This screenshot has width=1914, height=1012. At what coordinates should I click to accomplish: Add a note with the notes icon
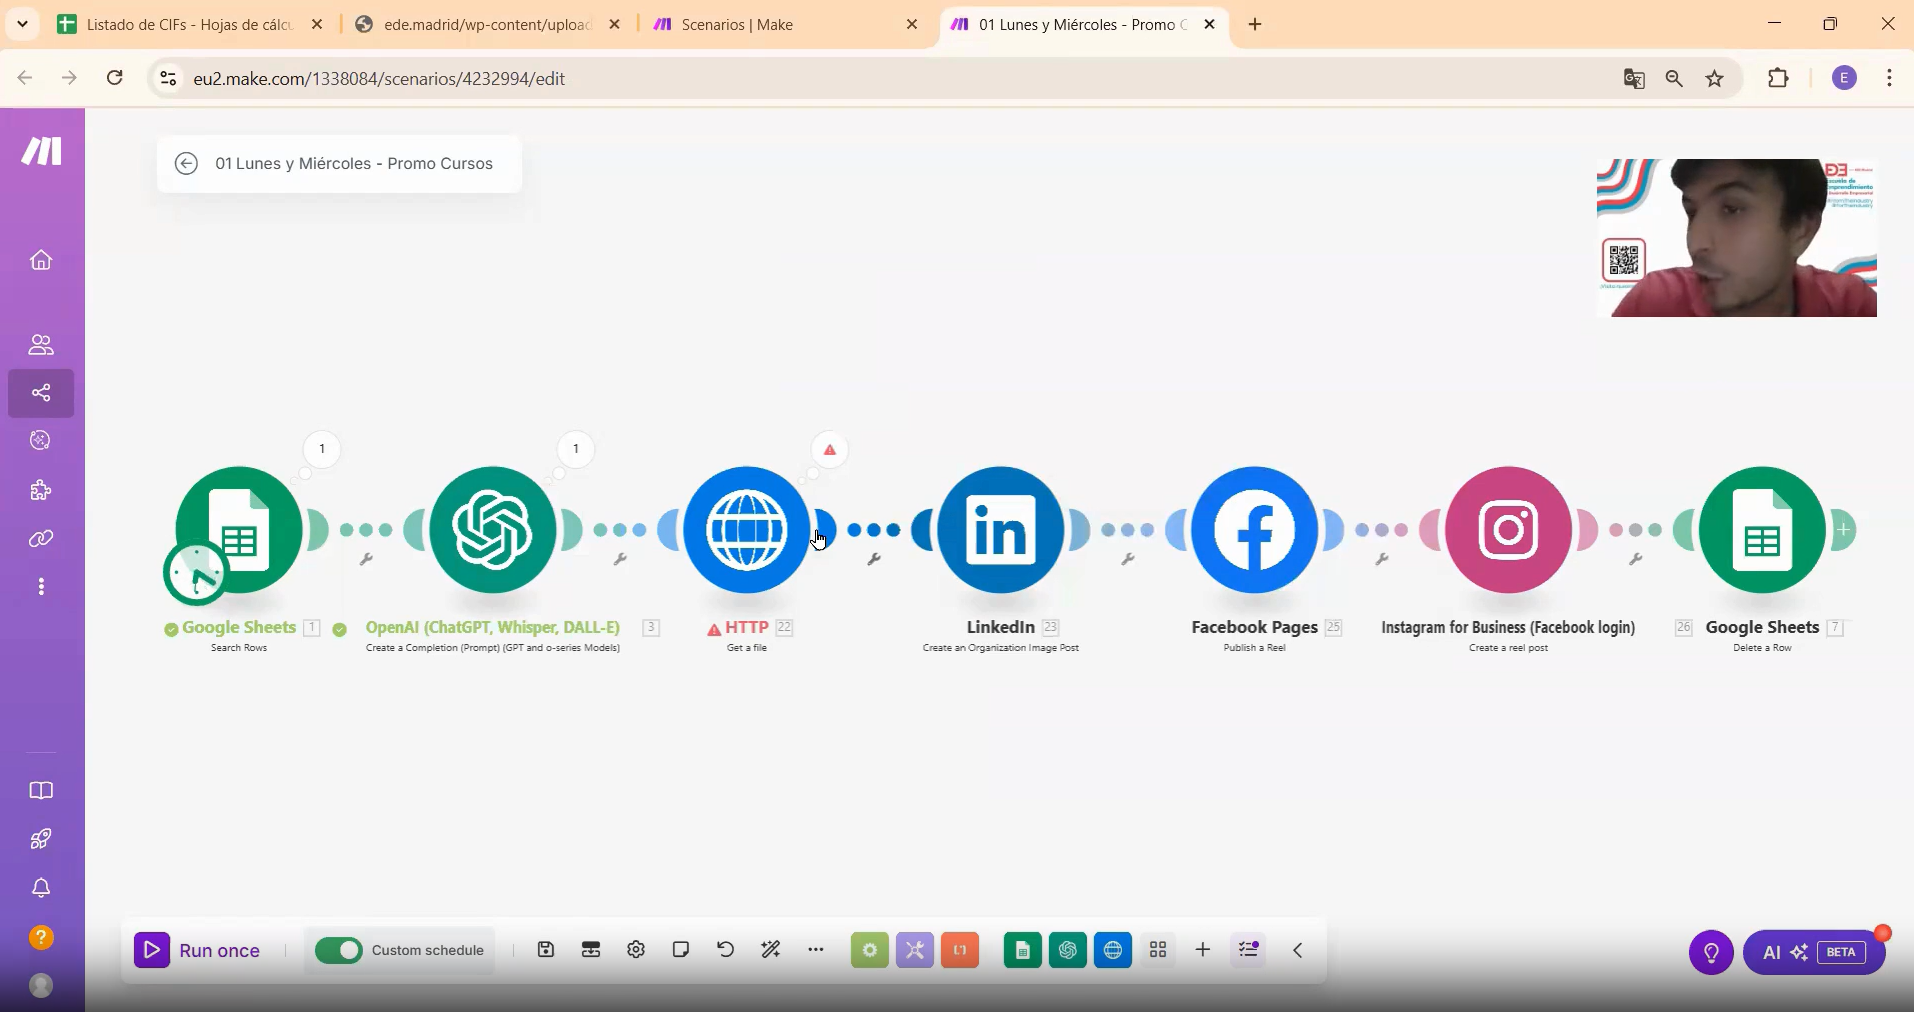coord(681,950)
